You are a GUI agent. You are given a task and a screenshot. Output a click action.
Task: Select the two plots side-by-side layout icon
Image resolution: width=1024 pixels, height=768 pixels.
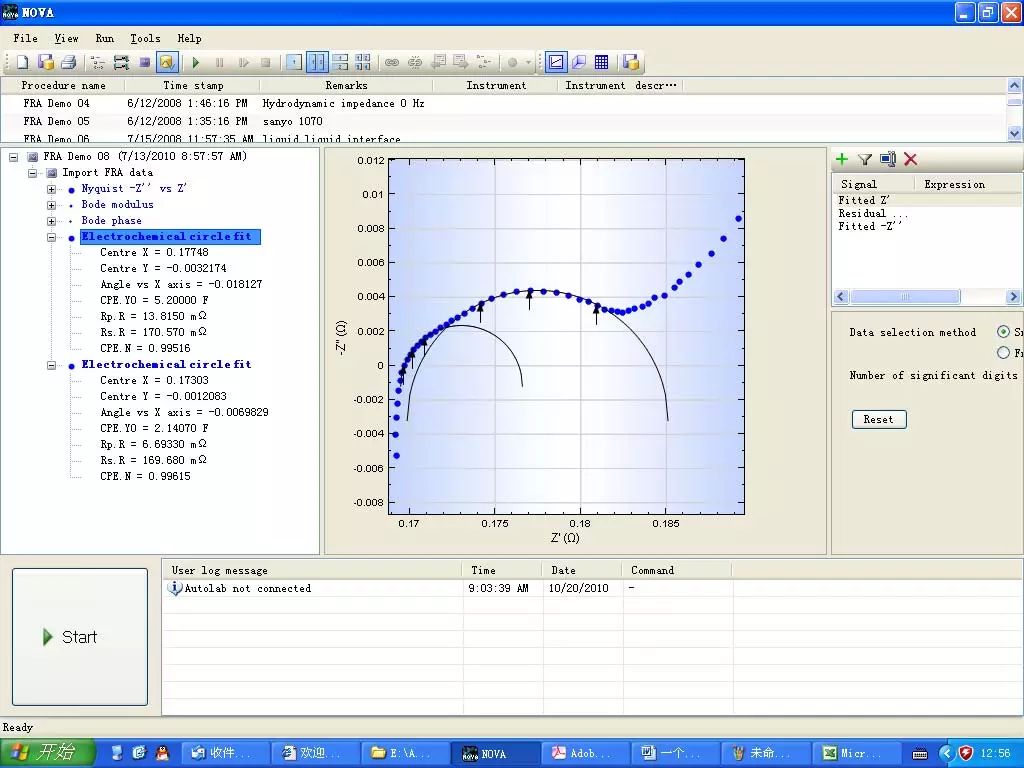[317, 62]
